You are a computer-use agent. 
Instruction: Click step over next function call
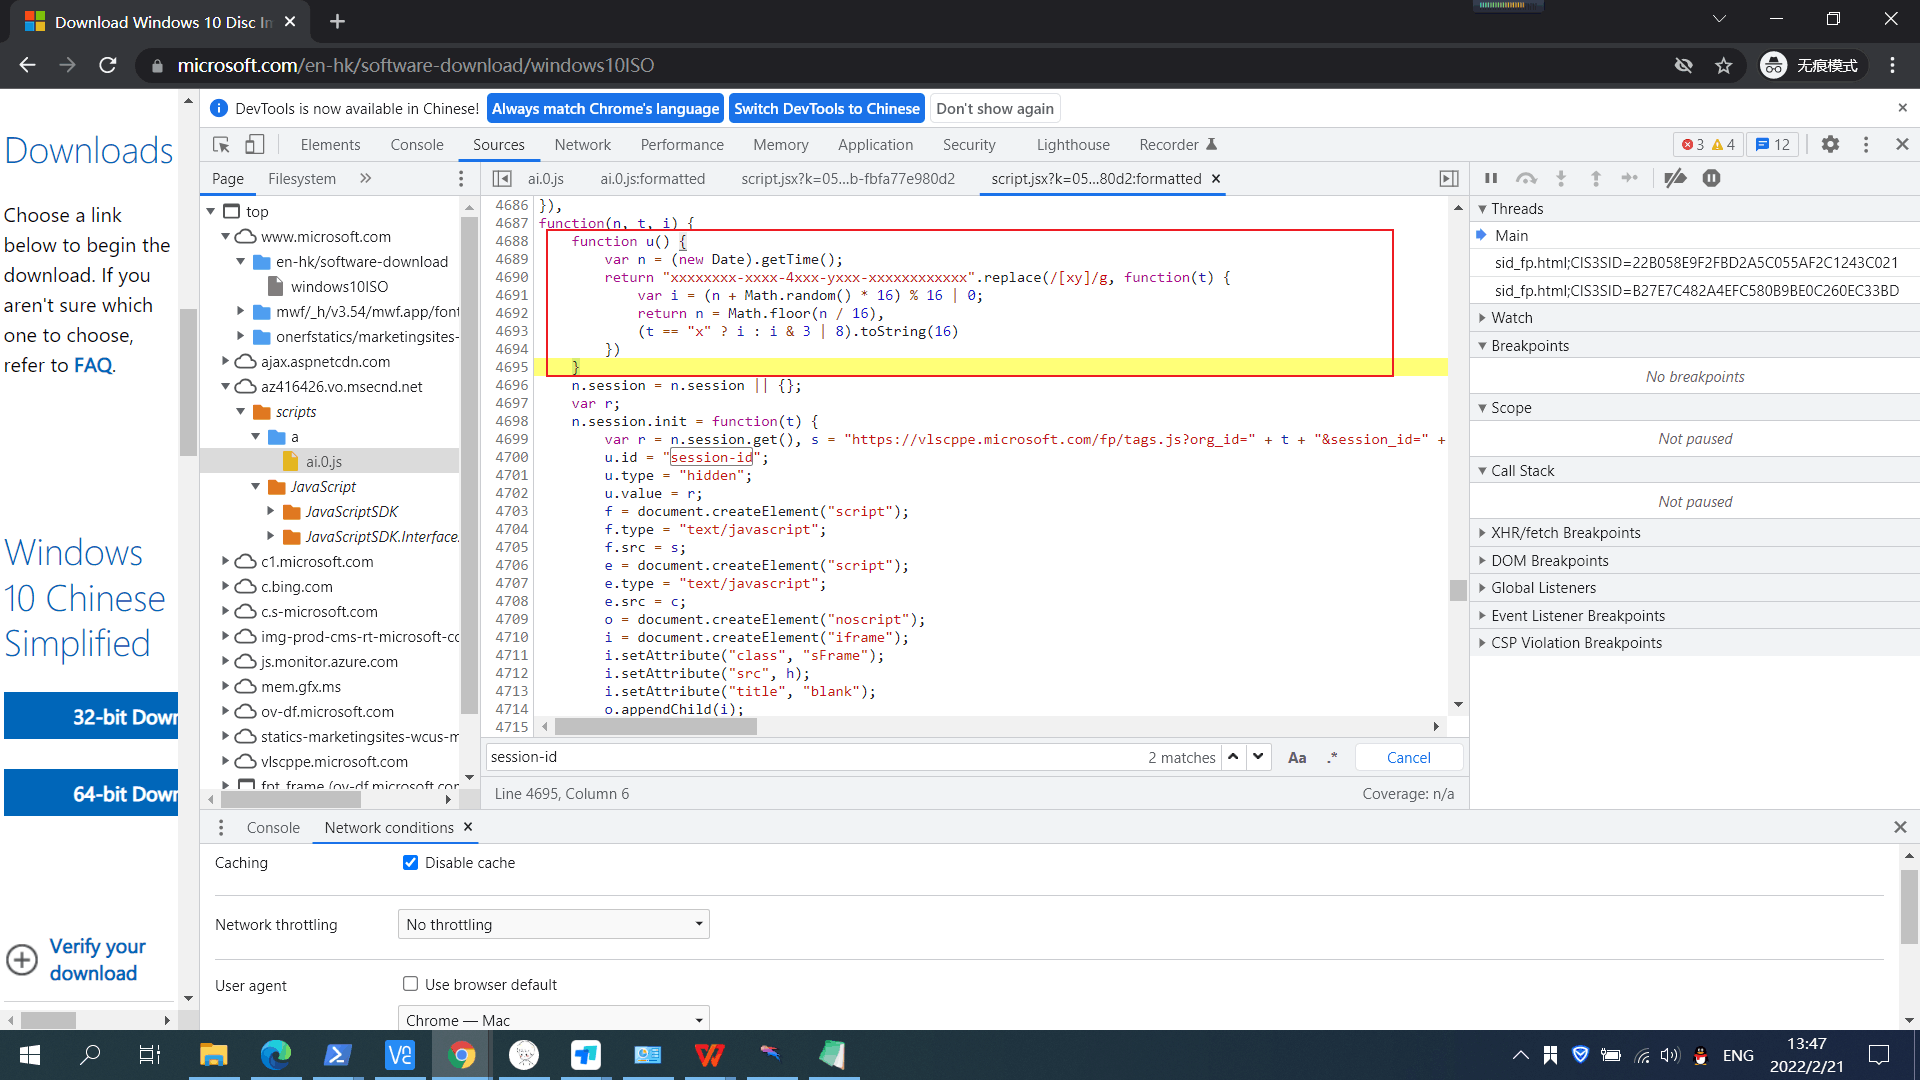coord(1526,178)
